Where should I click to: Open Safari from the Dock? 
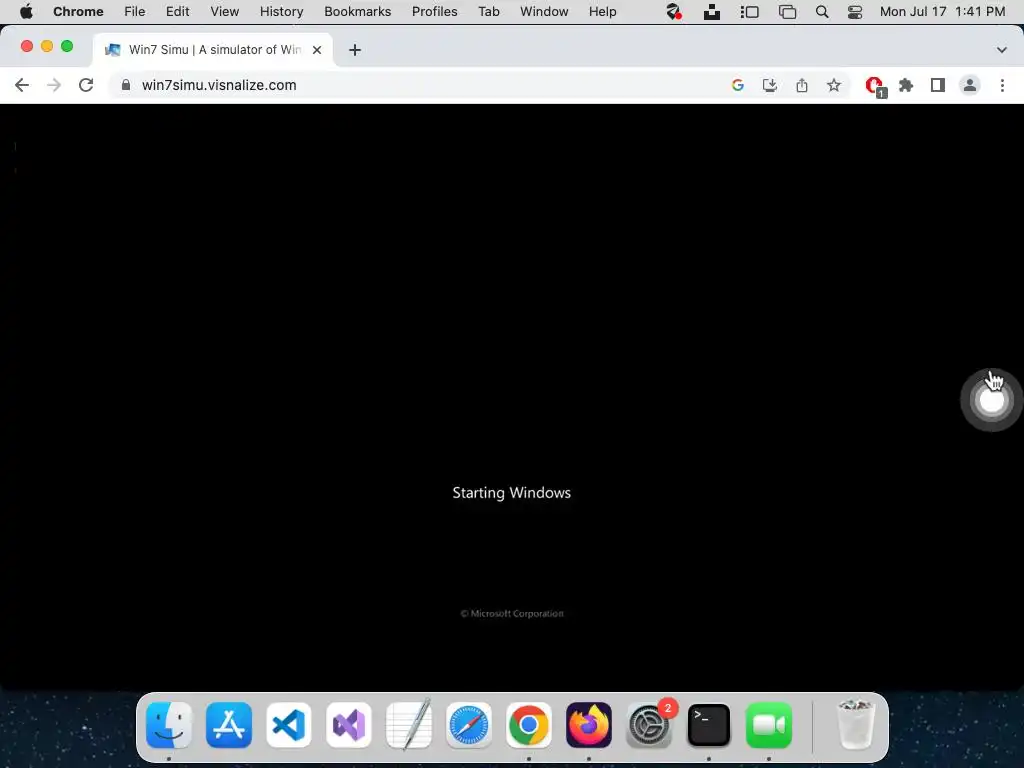coord(469,725)
